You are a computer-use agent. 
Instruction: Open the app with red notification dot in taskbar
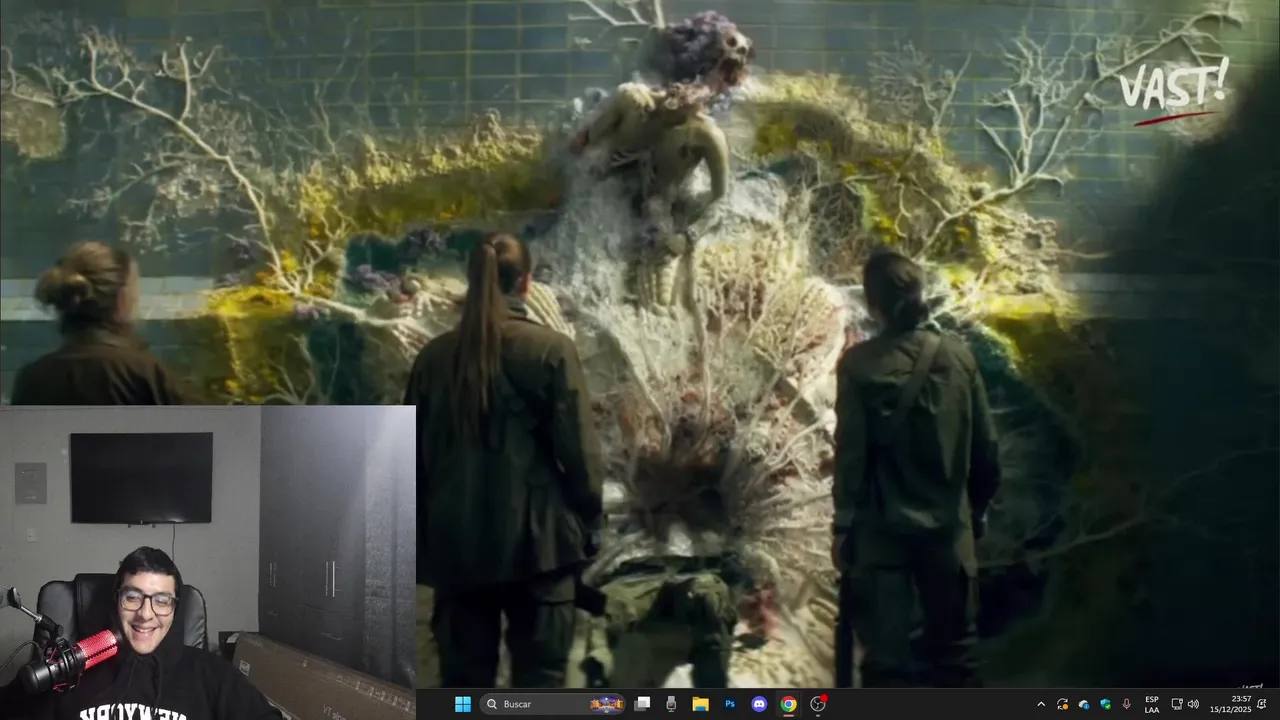818,704
